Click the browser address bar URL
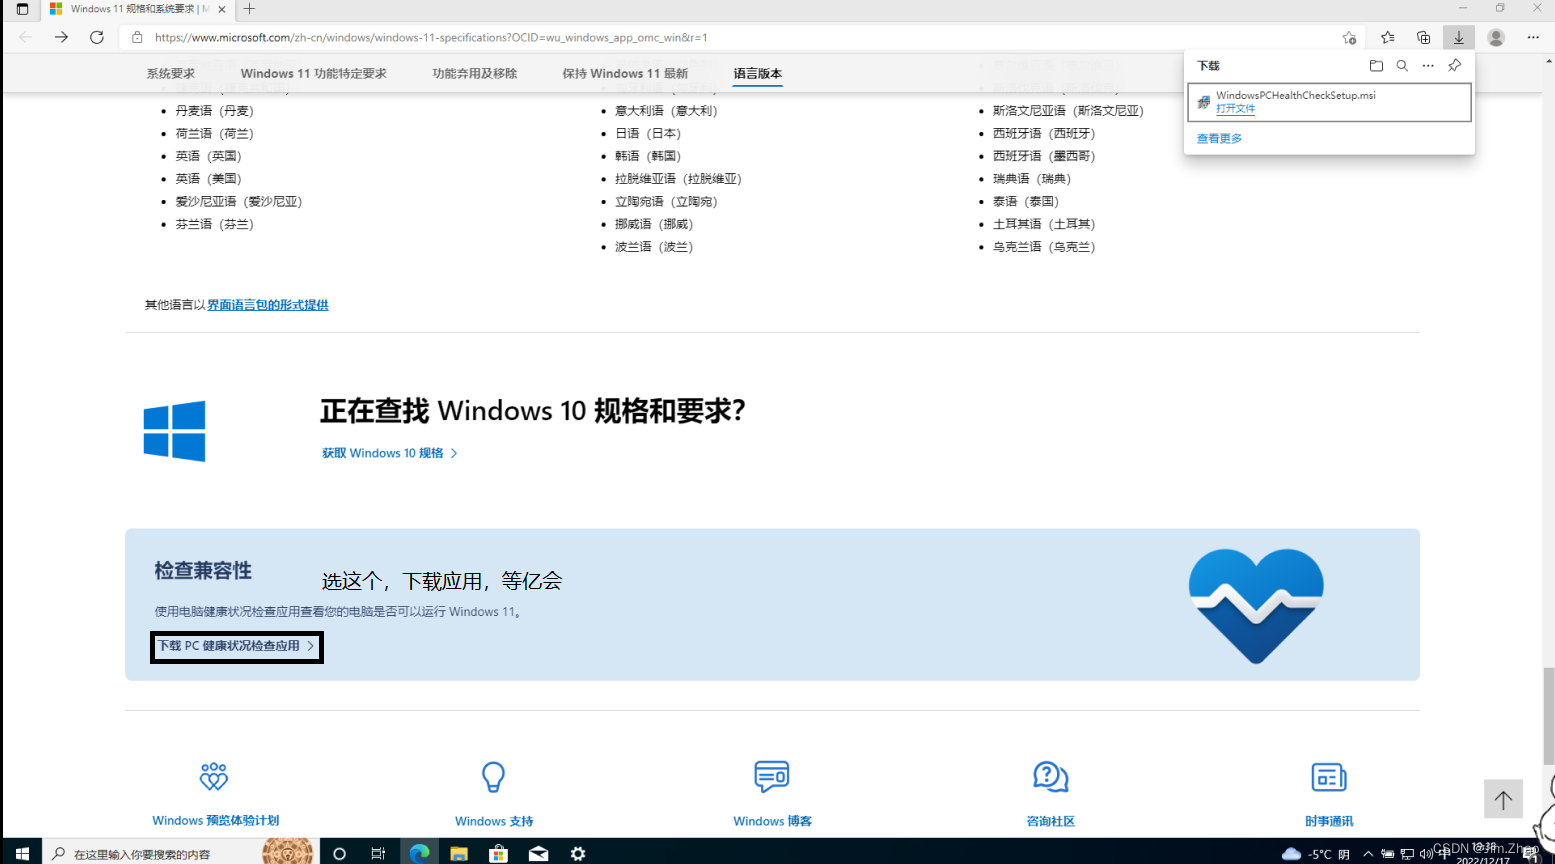 431,37
